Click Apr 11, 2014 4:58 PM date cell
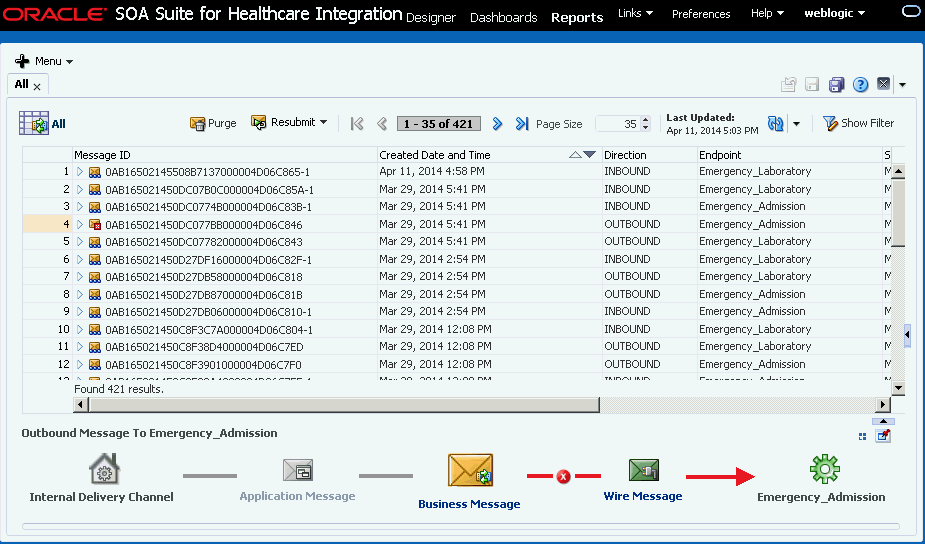925x544 pixels. [432, 171]
